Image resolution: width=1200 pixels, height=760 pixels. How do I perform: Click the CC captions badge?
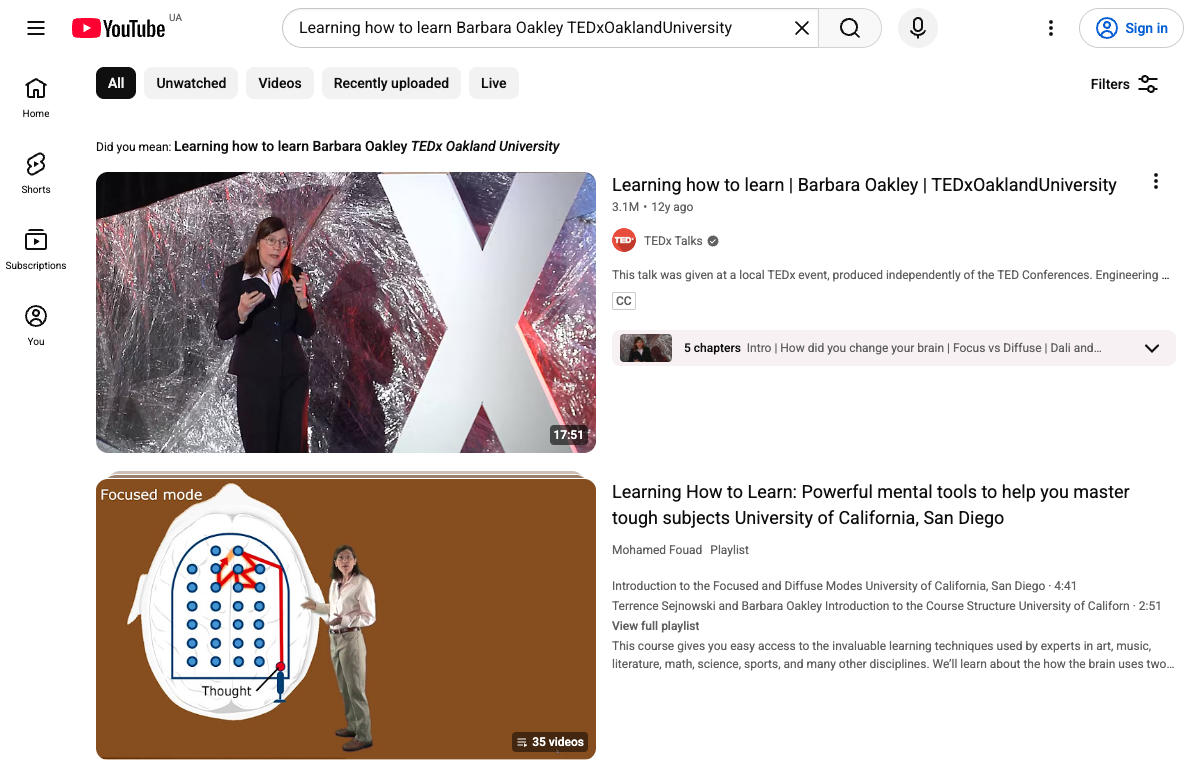[624, 301]
